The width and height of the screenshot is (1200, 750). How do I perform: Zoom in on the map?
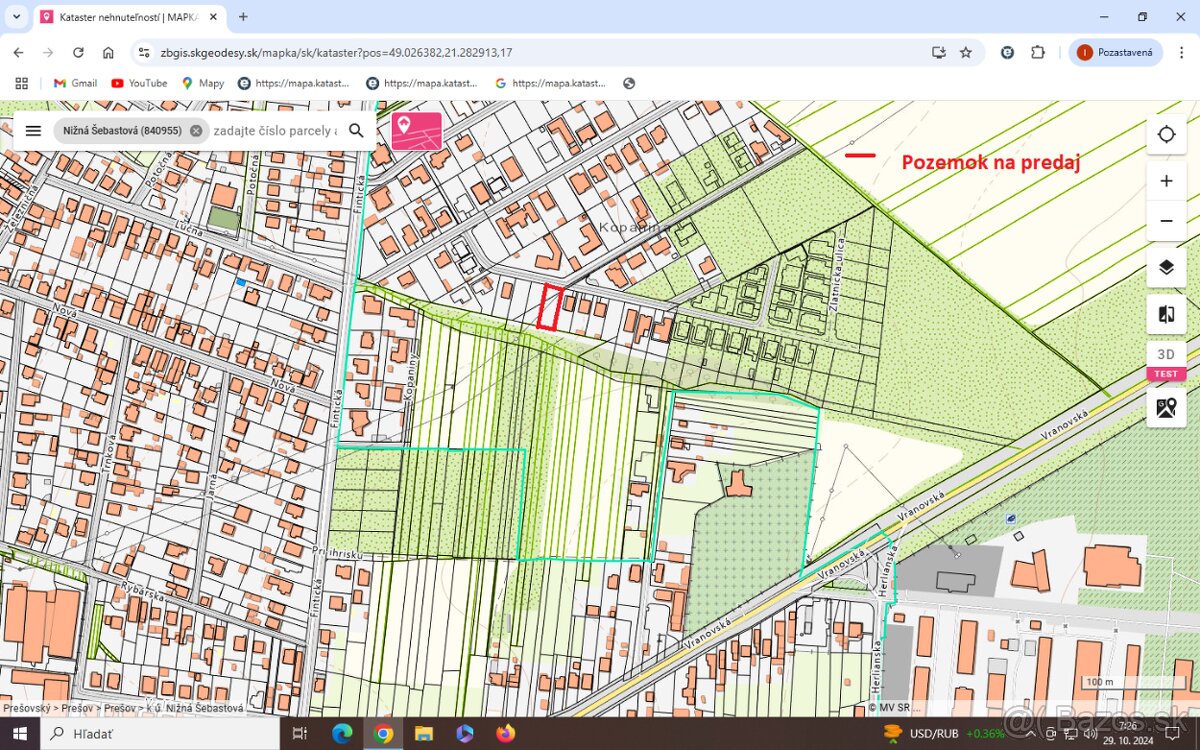(1166, 181)
